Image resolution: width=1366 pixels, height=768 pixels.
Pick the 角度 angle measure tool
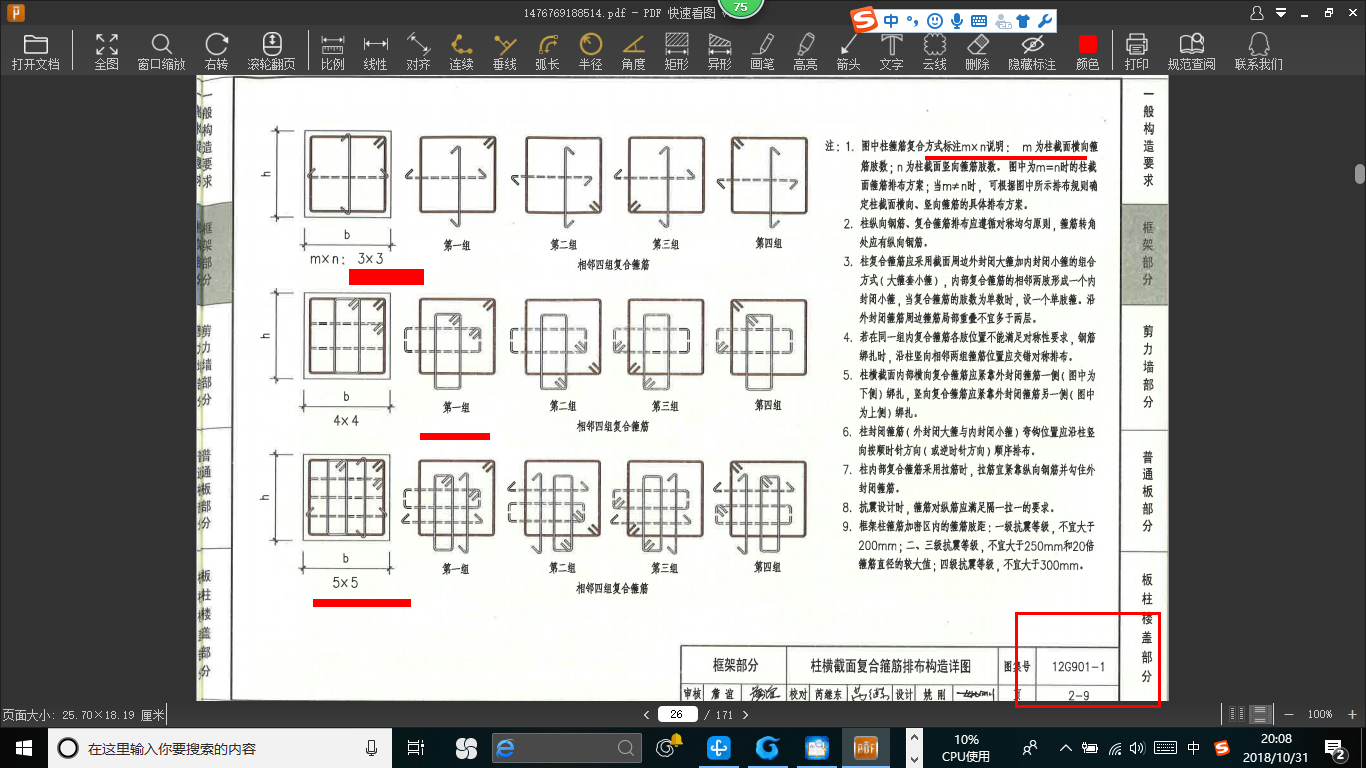(633, 51)
